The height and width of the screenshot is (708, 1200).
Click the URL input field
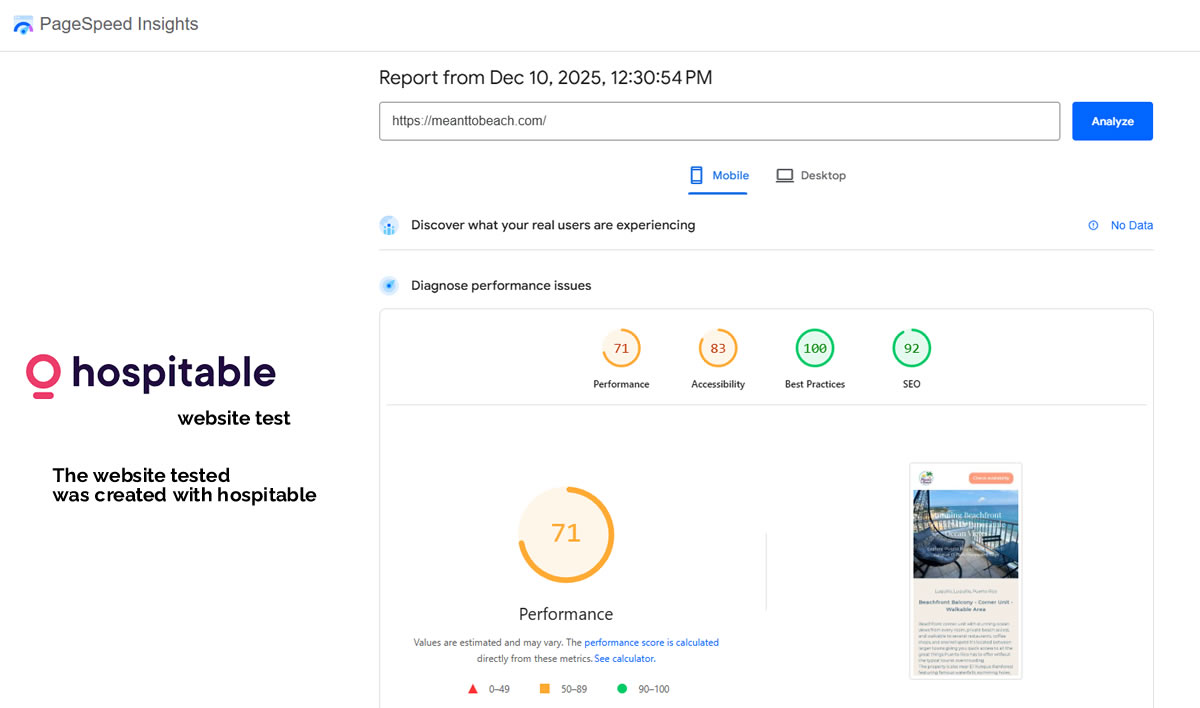tap(719, 121)
